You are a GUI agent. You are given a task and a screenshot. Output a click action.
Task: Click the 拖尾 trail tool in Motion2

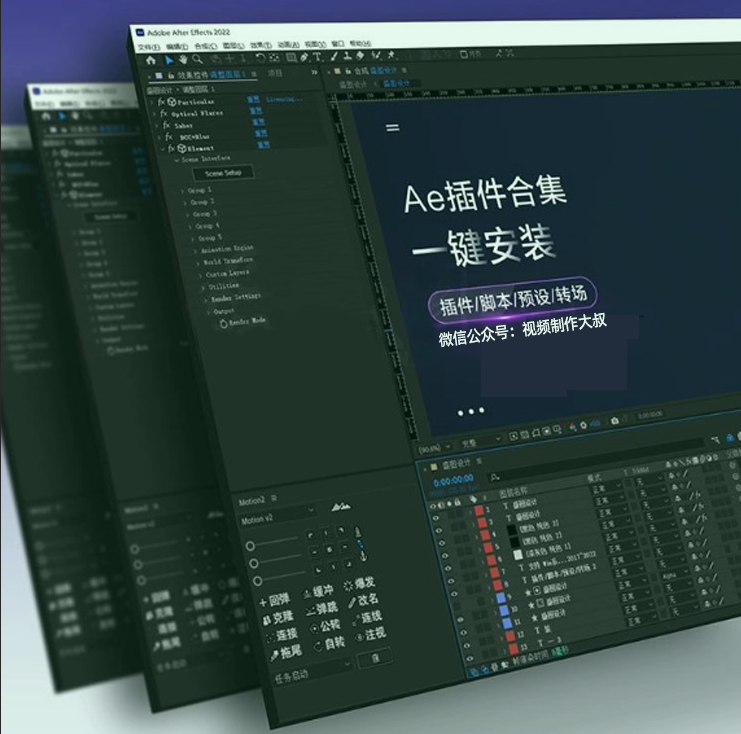[x=286, y=653]
